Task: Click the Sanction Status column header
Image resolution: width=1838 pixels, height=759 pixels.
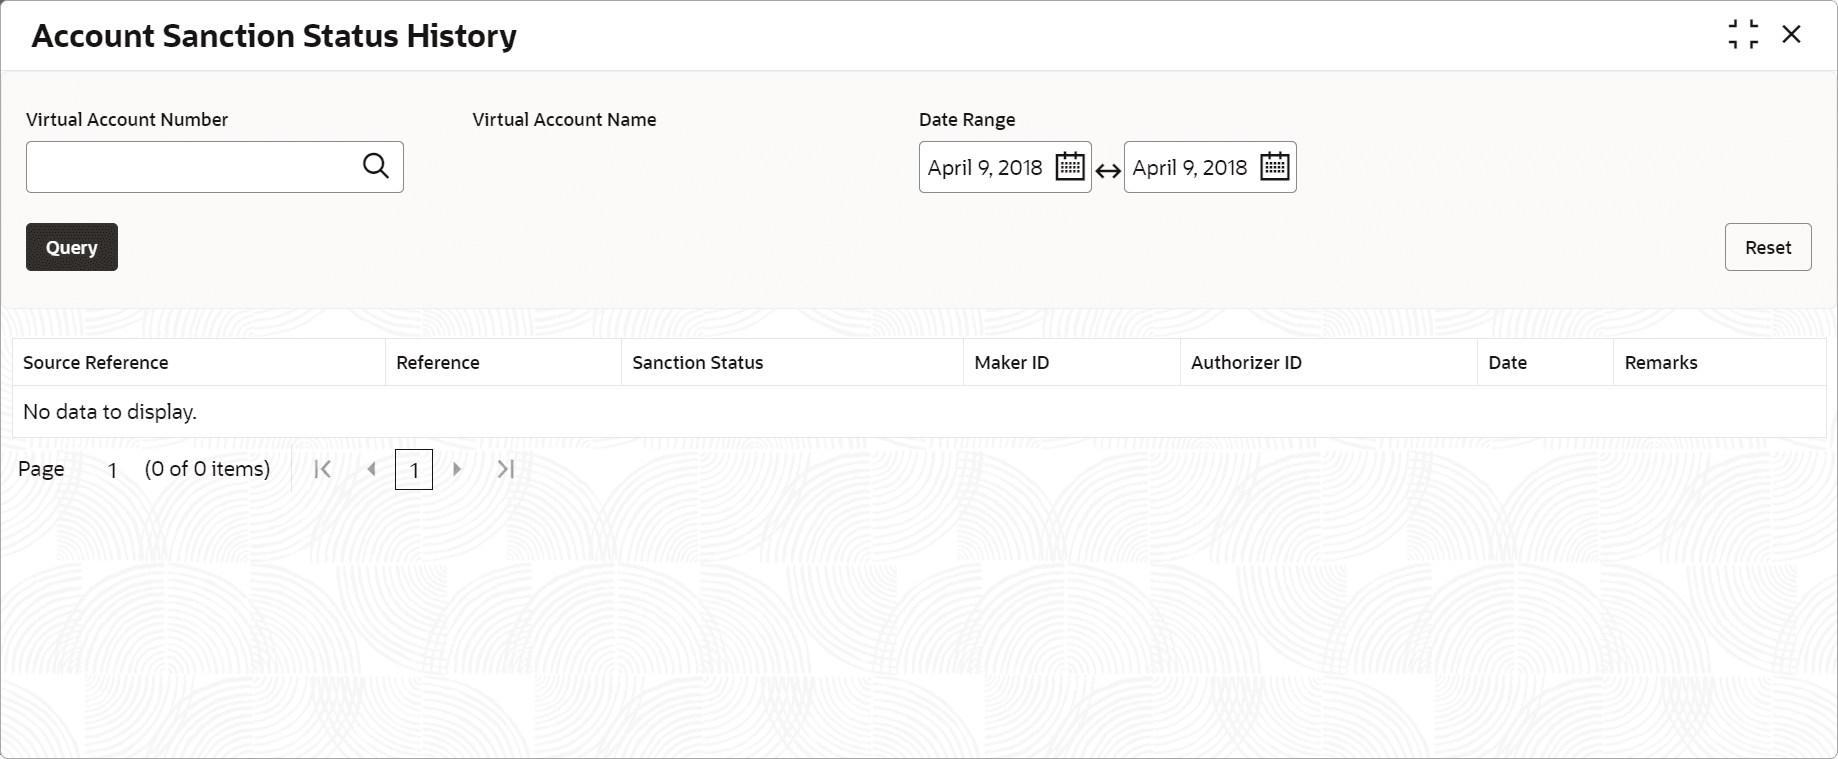Action: [x=698, y=362]
